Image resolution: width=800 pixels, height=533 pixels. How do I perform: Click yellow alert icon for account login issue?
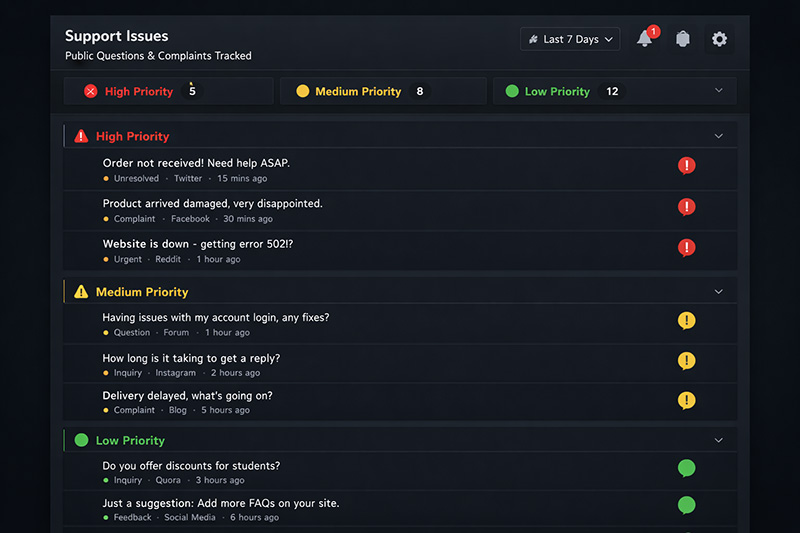[x=686, y=321]
